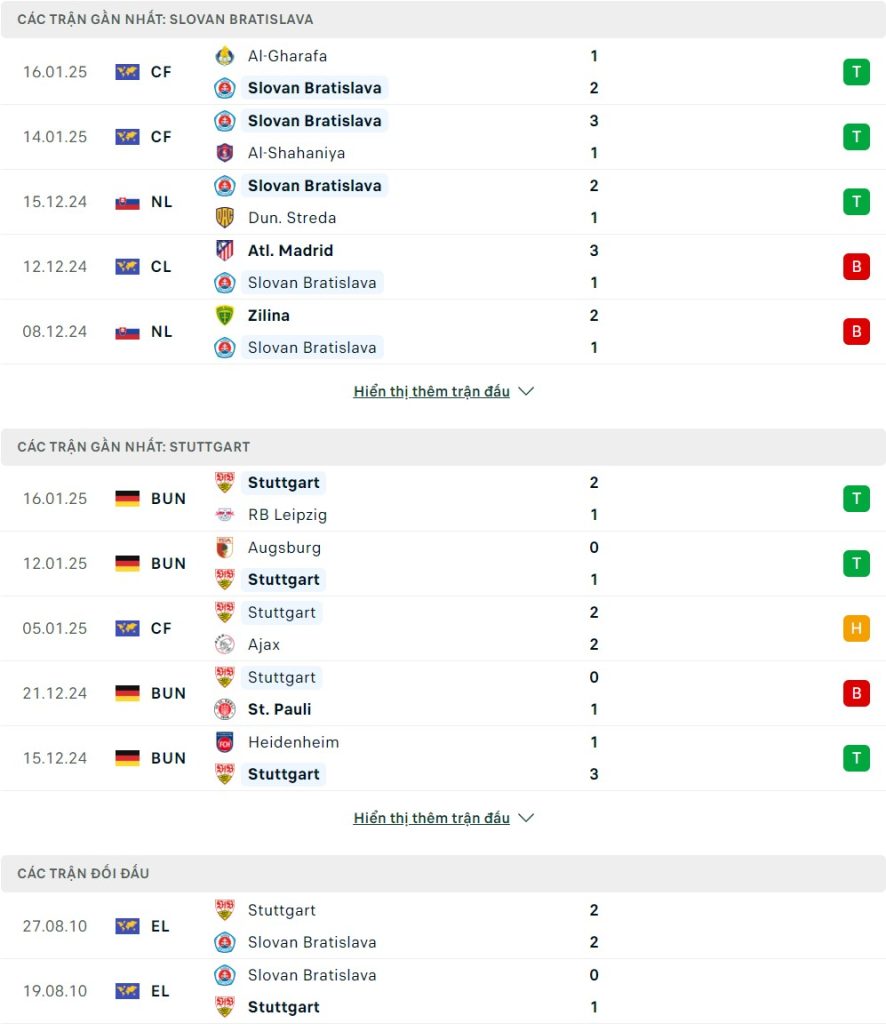886x1024 pixels.
Task: Click the Atl. Madrid club crest
Action: [225, 251]
